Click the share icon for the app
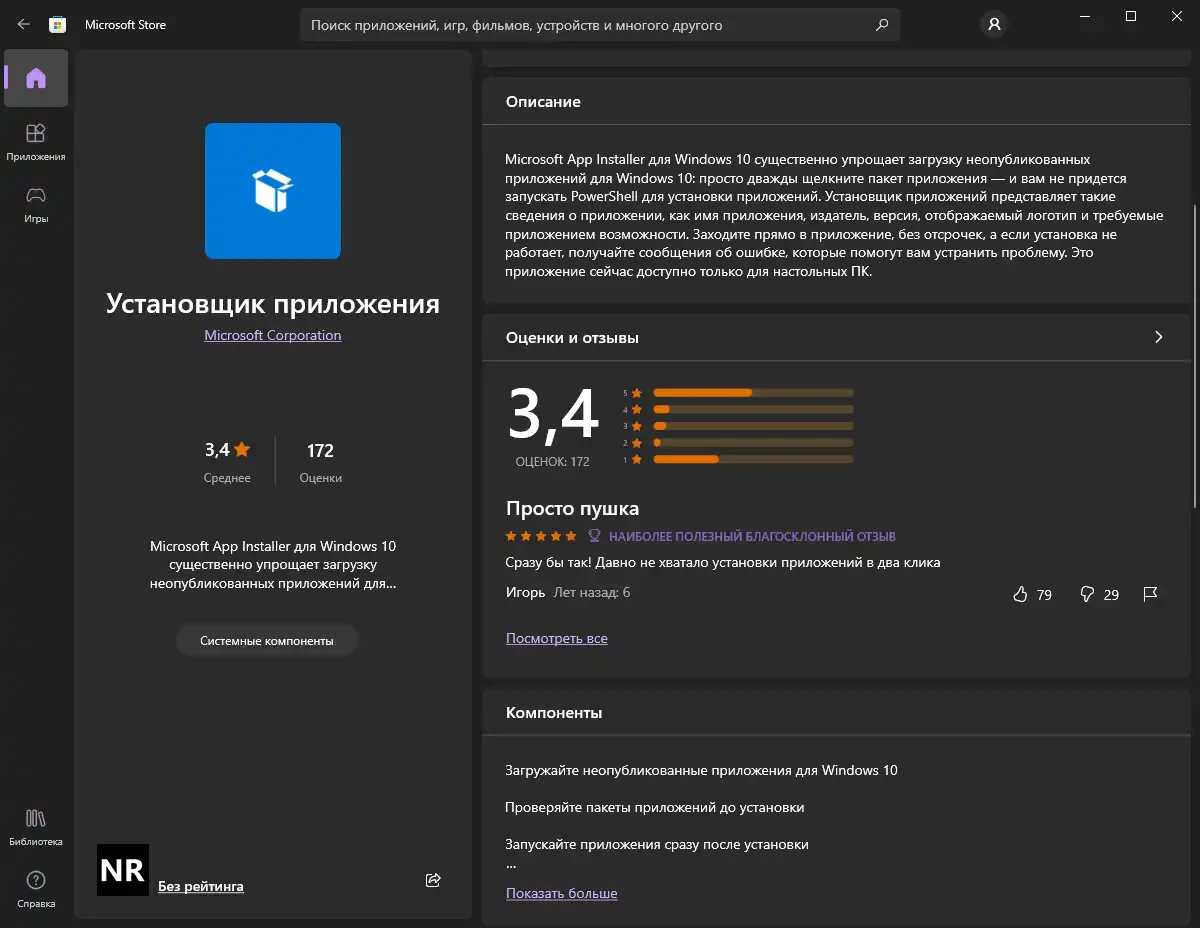 (x=433, y=880)
